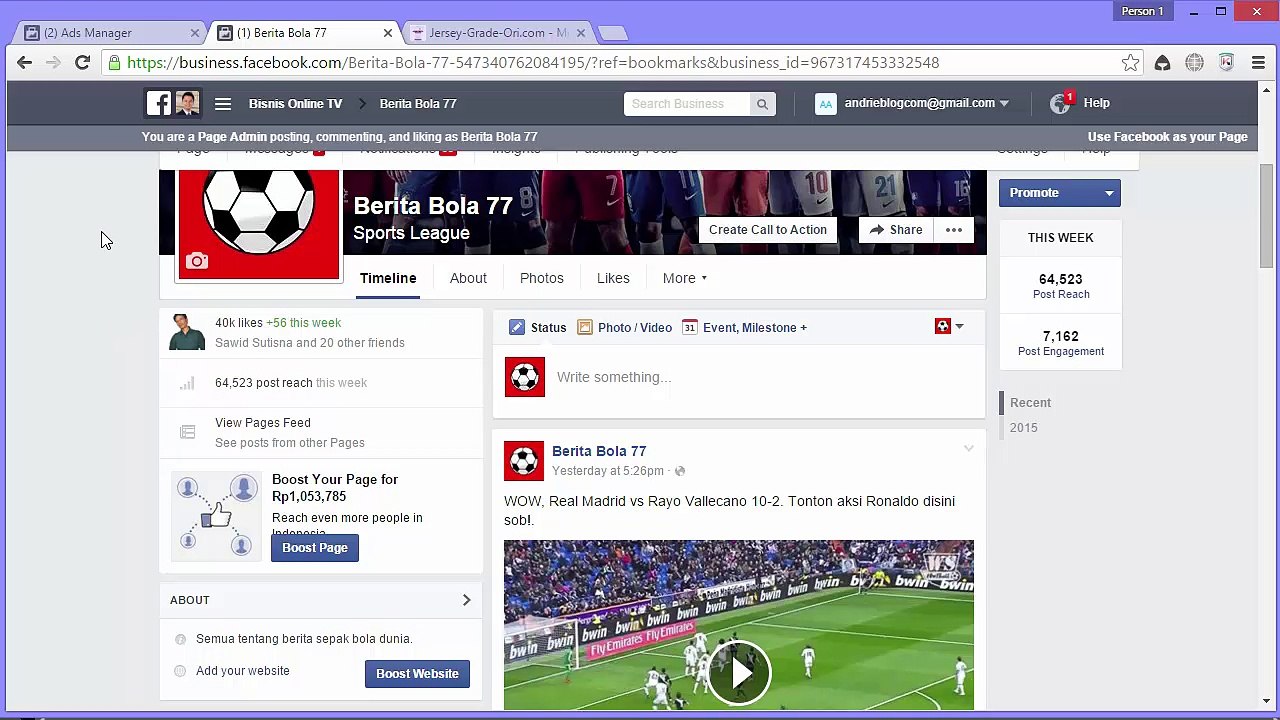Open the post-as identity selector dropdown
The image size is (1280, 720).
coord(949,326)
